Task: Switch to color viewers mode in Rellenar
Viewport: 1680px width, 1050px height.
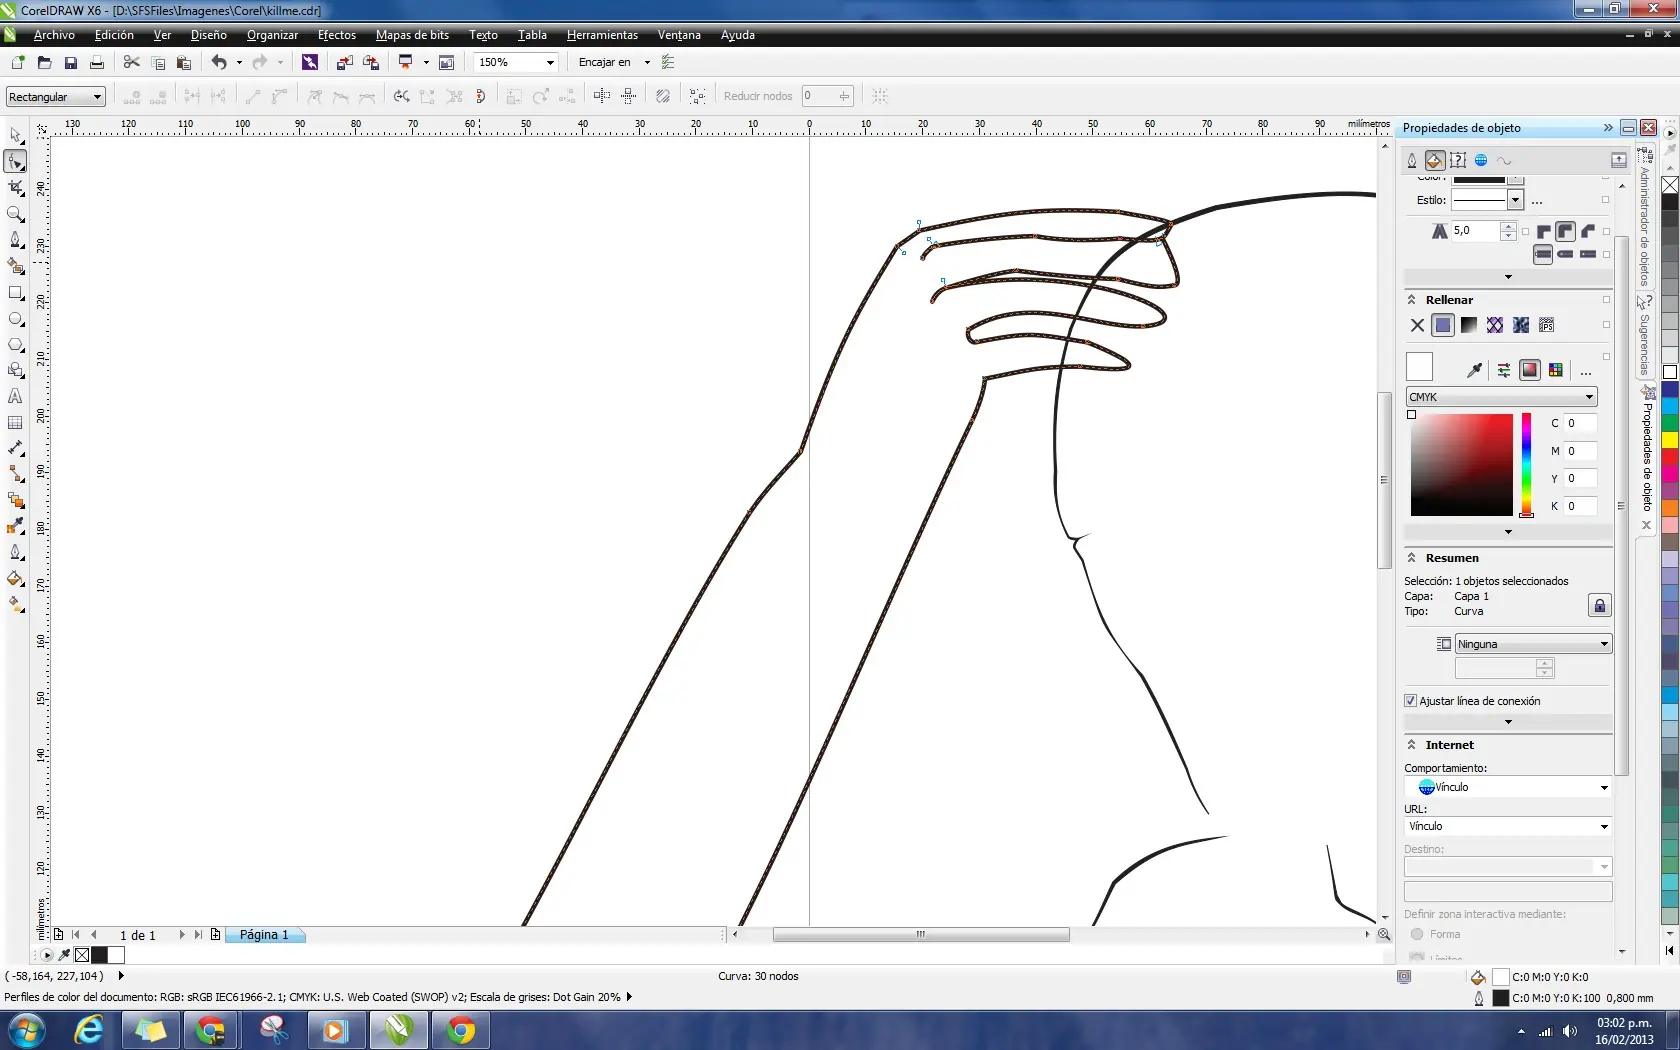Action: tap(1530, 370)
